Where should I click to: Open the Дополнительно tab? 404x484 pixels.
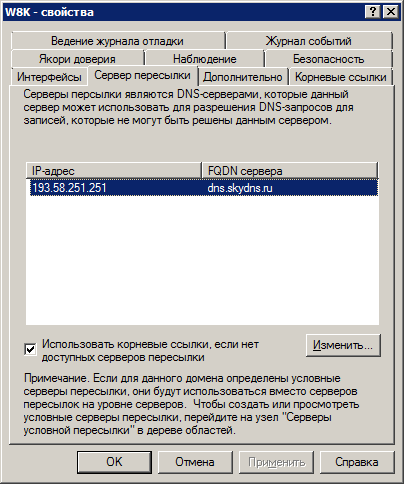(x=243, y=77)
